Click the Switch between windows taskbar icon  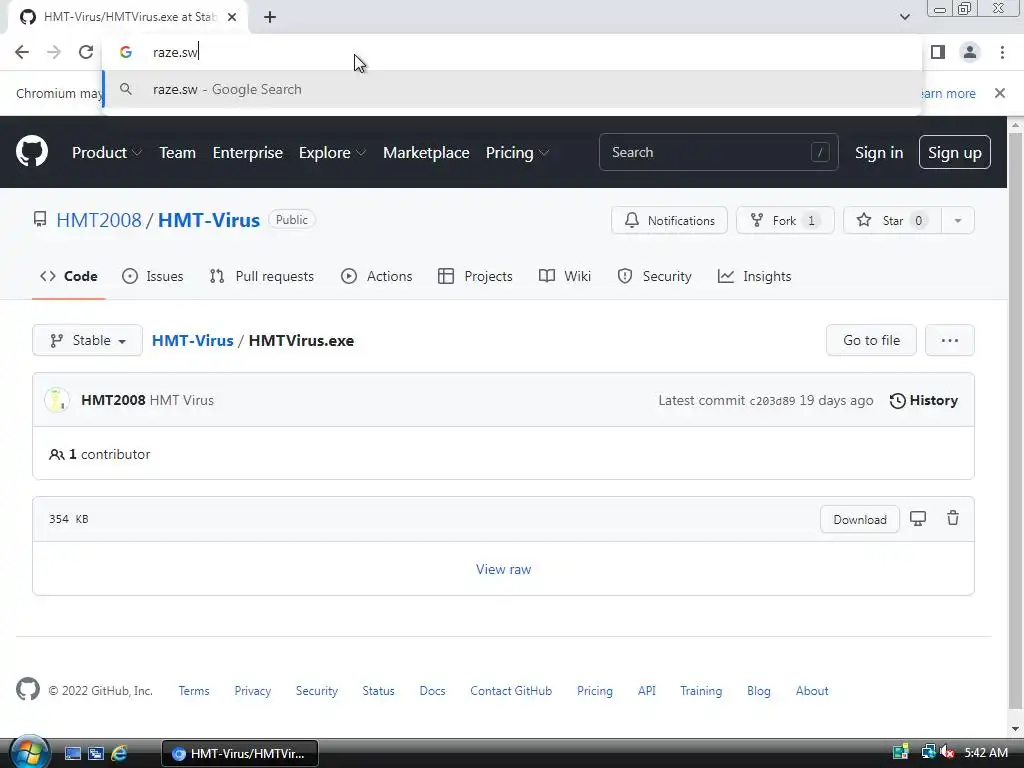pos(96,754)
